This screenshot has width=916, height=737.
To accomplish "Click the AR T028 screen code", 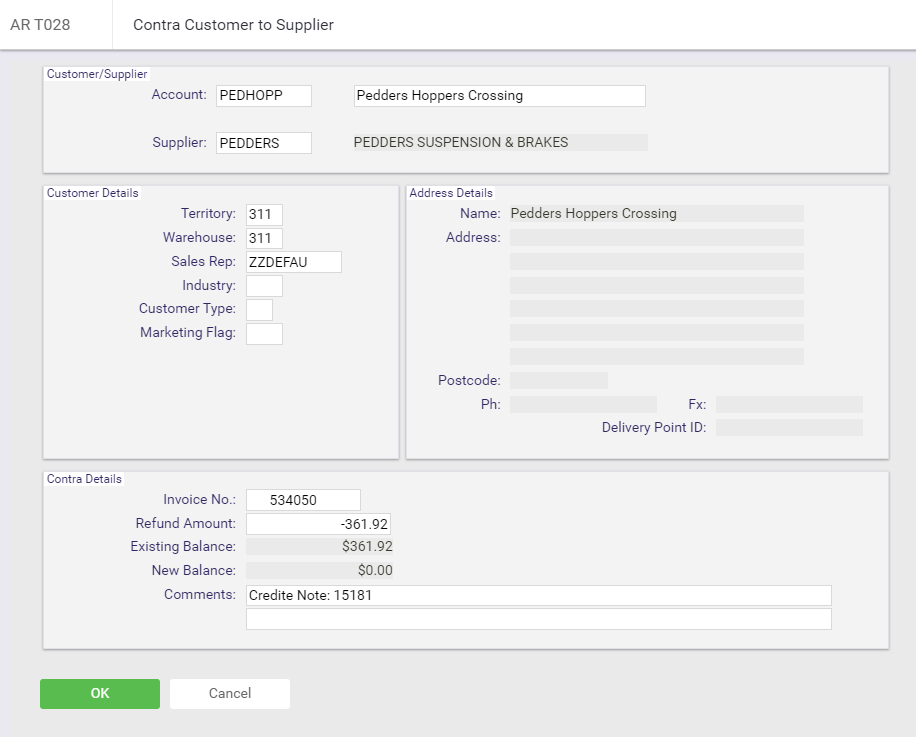I will pyautogui.click(x=40, y=25).
